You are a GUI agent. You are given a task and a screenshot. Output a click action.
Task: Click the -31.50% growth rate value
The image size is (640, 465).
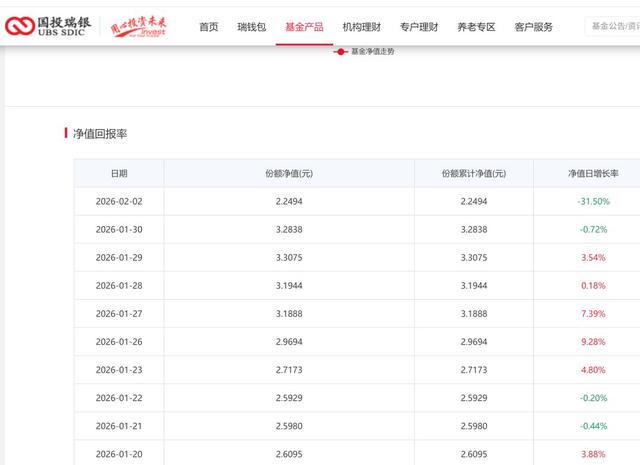[x=592, y=201]
